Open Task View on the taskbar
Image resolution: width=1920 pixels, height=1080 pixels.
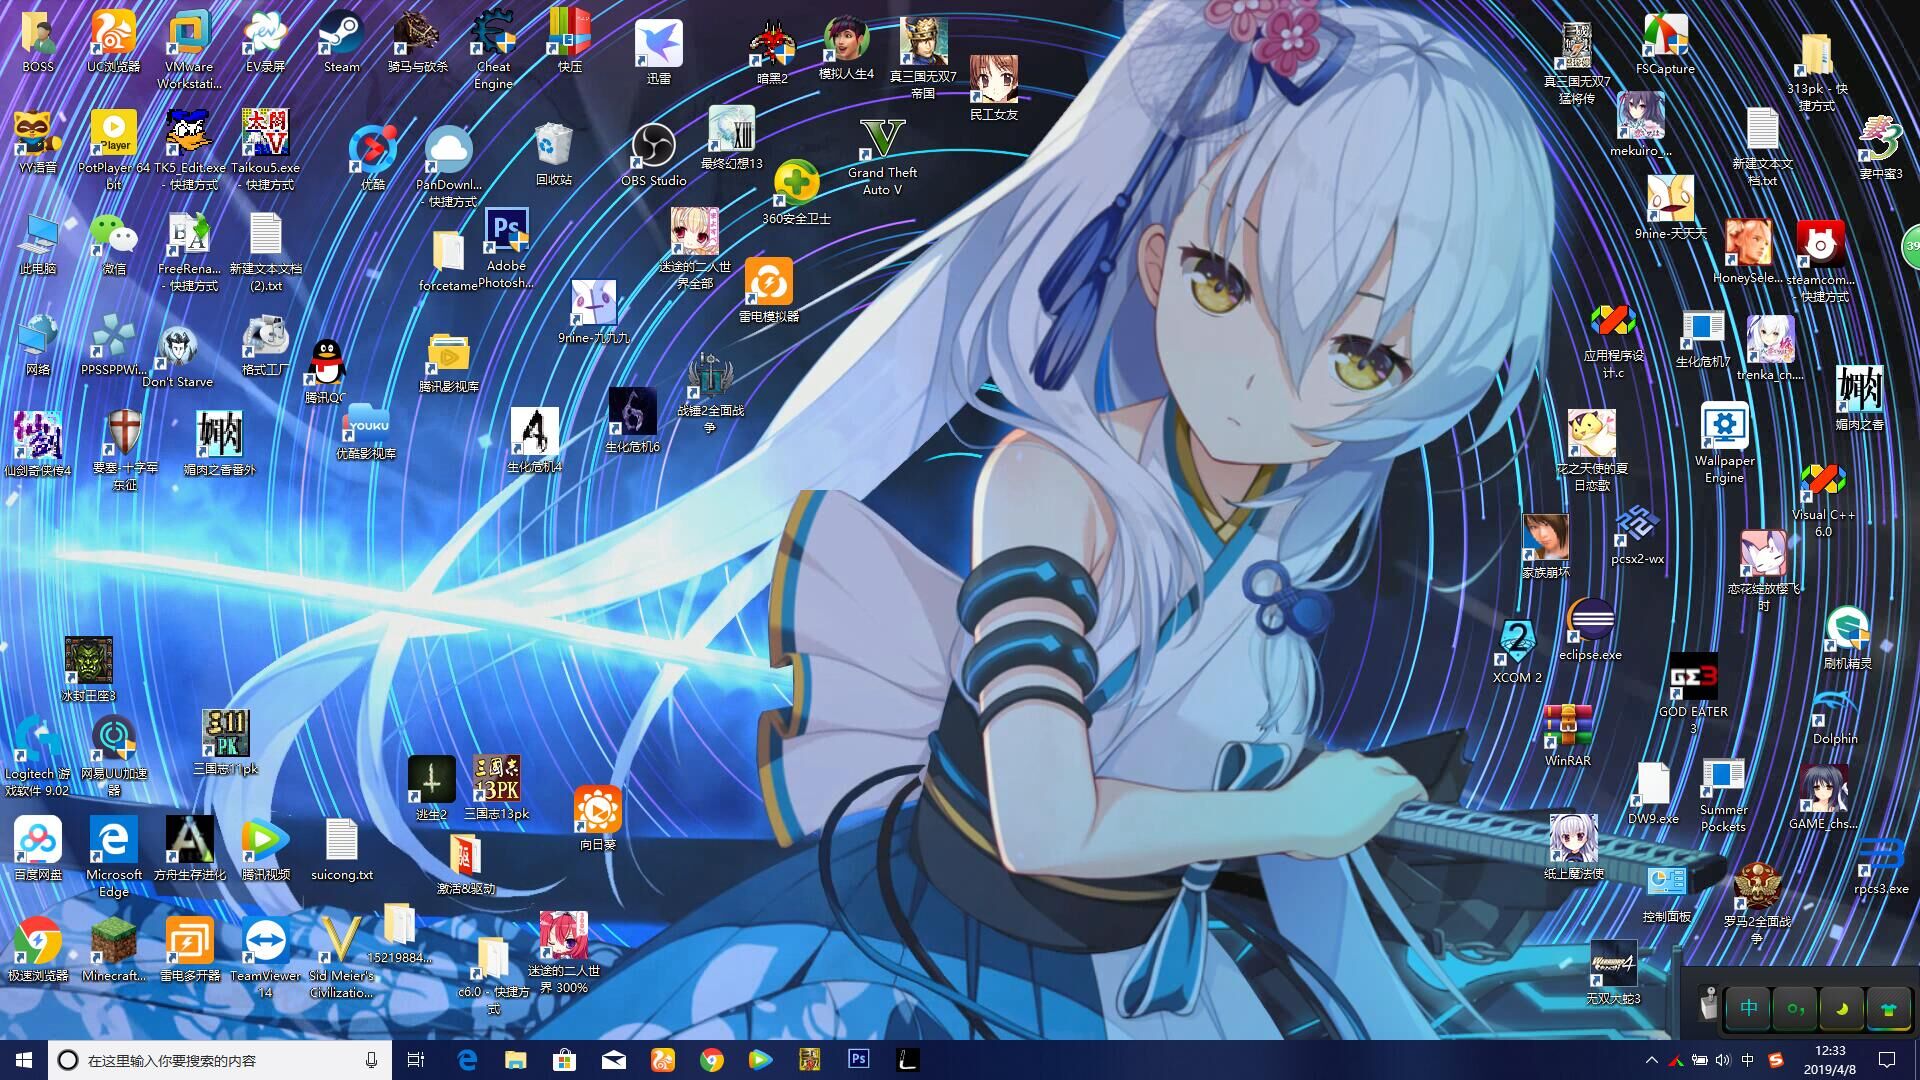coord(416,1060)
